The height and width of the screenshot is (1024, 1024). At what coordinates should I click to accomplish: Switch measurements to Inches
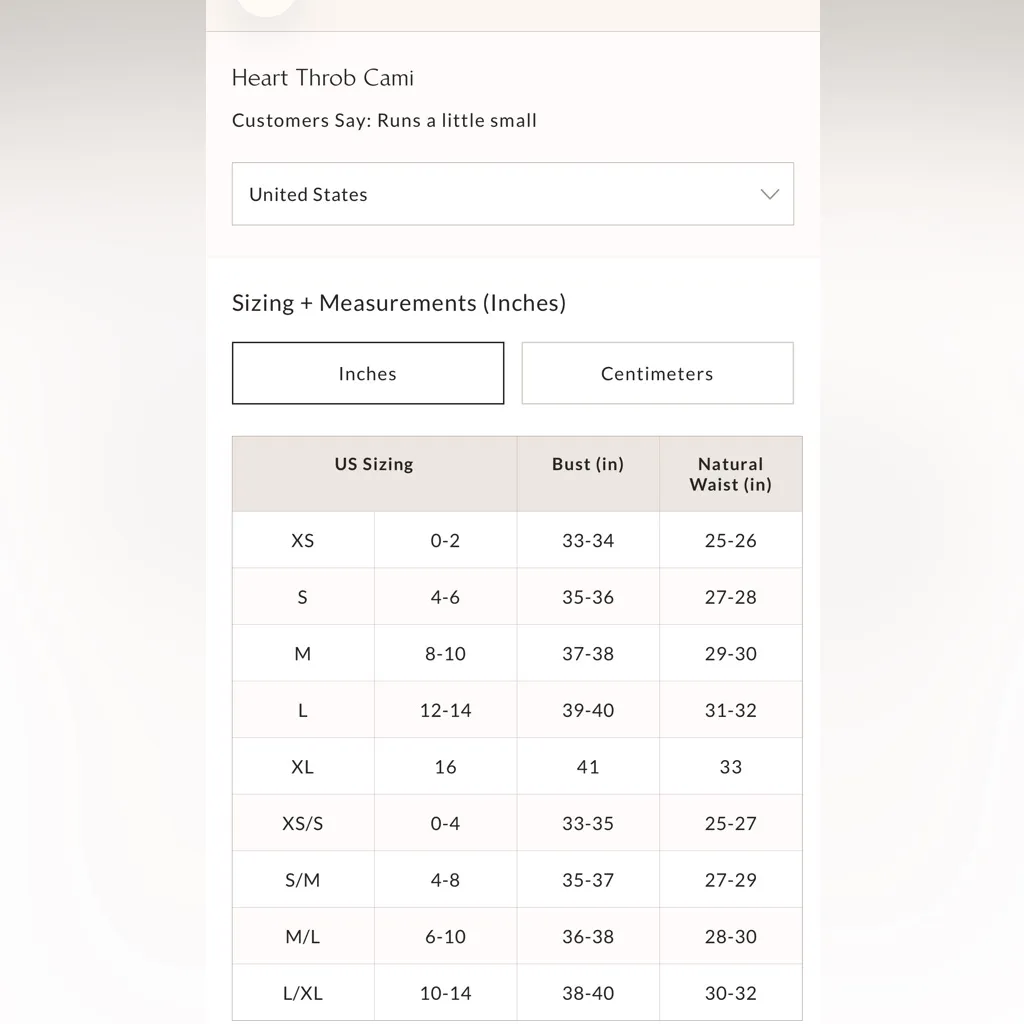click(368, 373)
